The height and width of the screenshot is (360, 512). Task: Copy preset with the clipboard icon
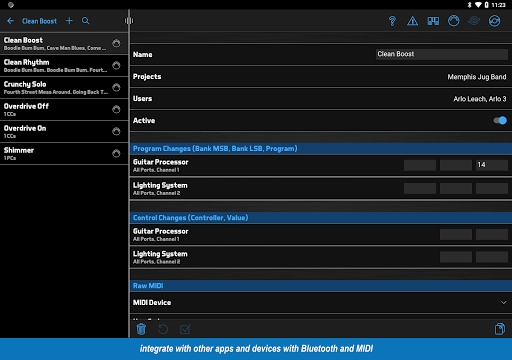pos(500,329)
